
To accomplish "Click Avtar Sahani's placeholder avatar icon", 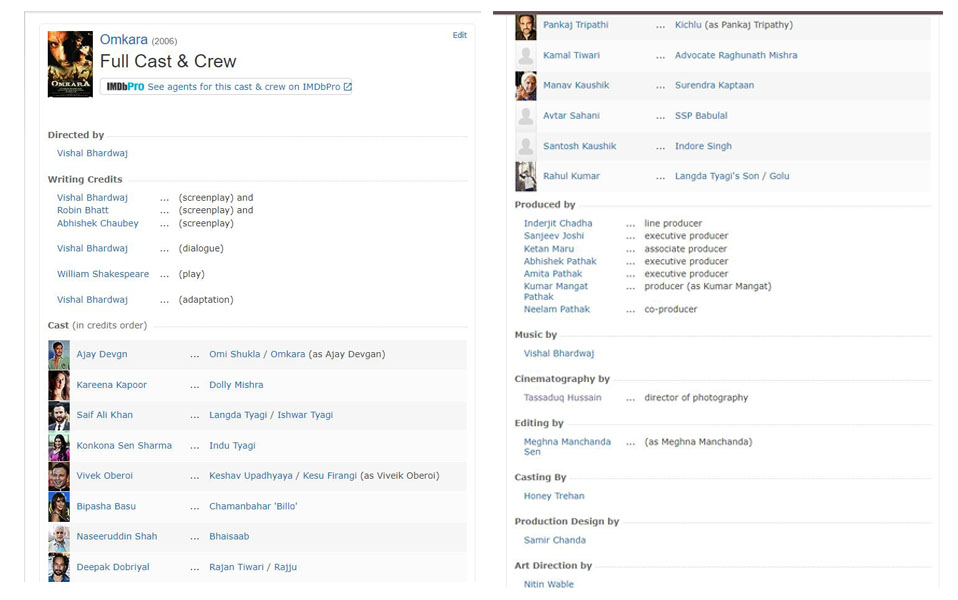I will click(525, 116).
